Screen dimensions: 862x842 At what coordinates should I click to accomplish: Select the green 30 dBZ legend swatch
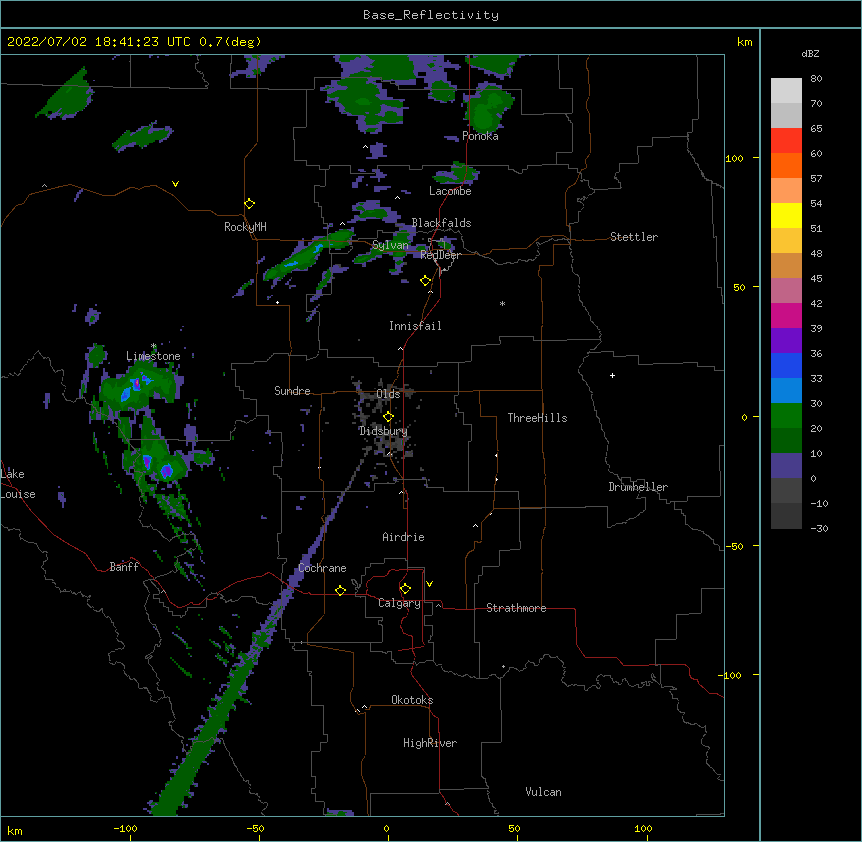pos(786,416)
